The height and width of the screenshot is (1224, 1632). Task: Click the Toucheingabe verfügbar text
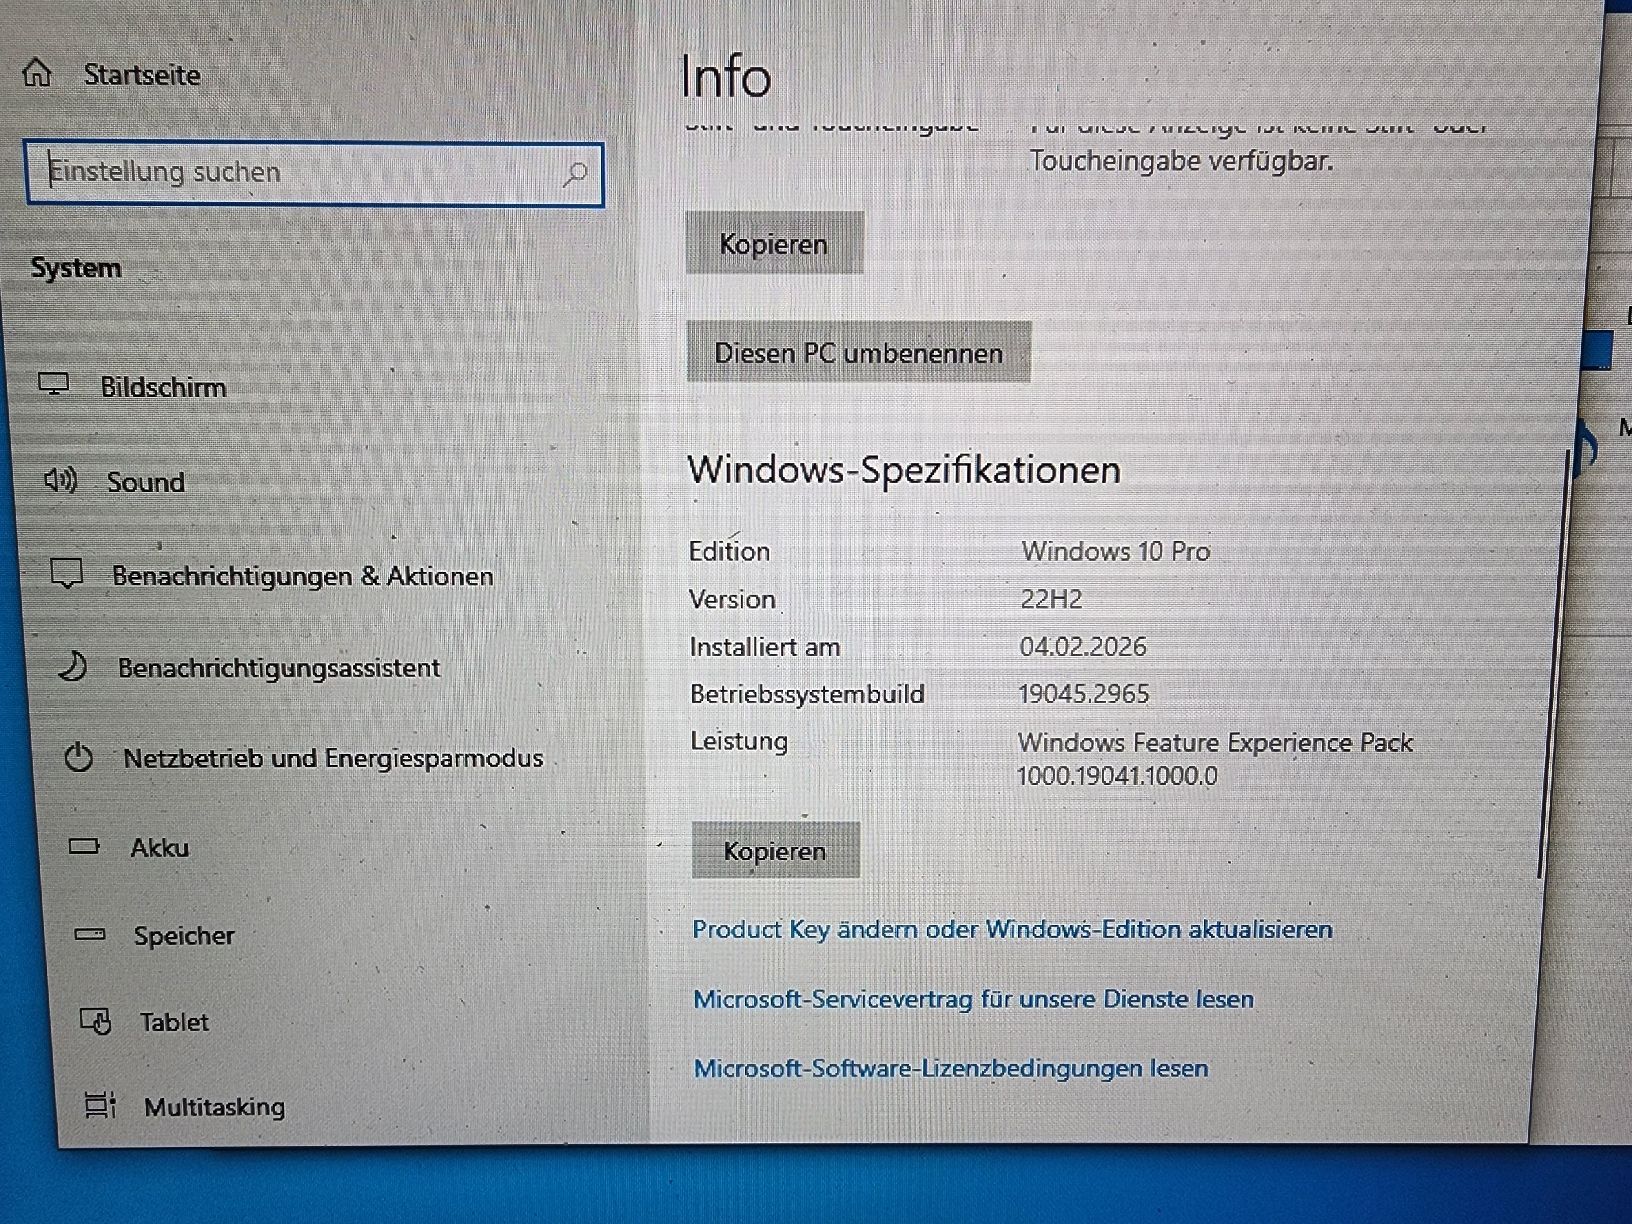(x=1181, y=161)
